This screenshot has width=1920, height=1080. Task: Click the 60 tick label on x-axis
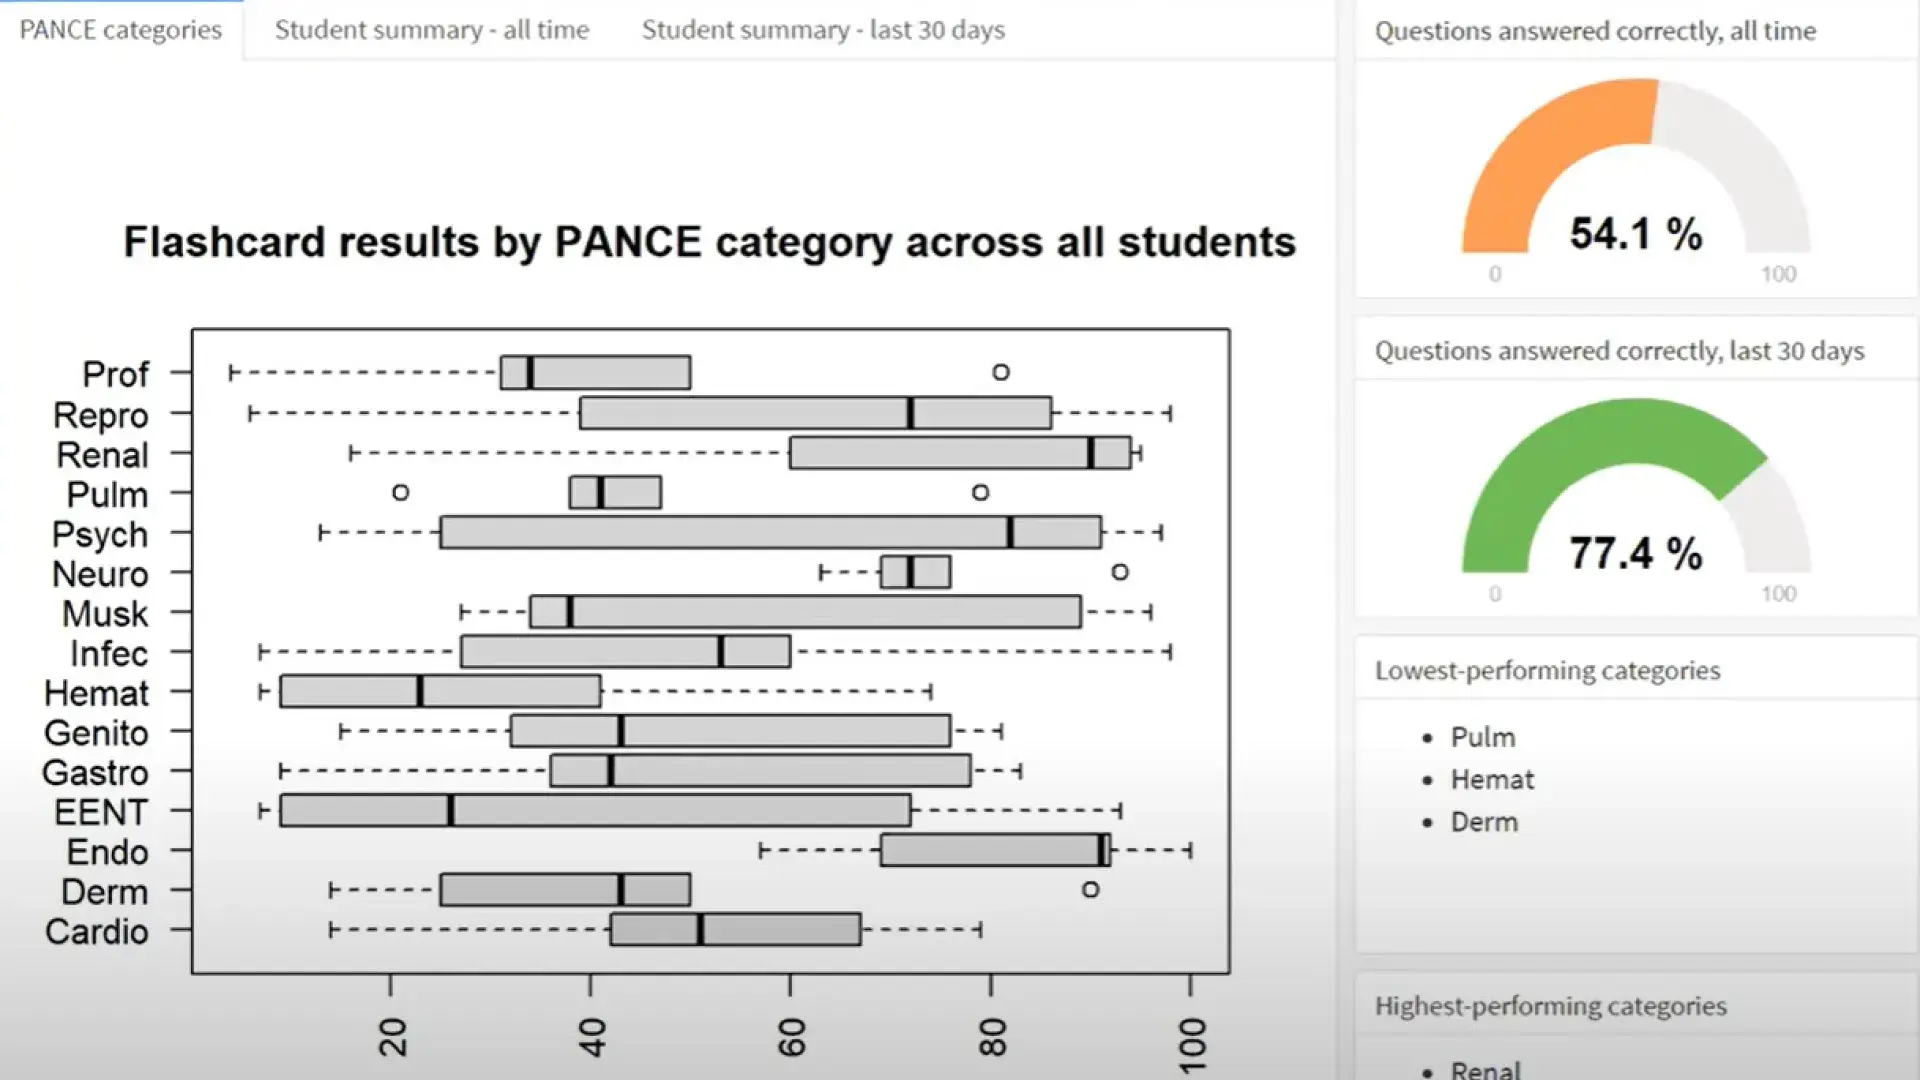[791, 1036]
